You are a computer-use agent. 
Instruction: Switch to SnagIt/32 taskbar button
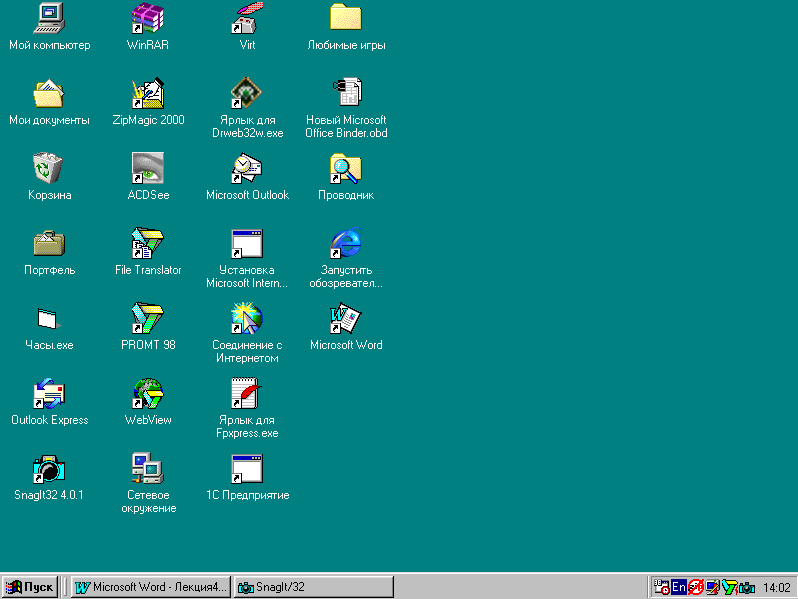[x=314, y=587]
